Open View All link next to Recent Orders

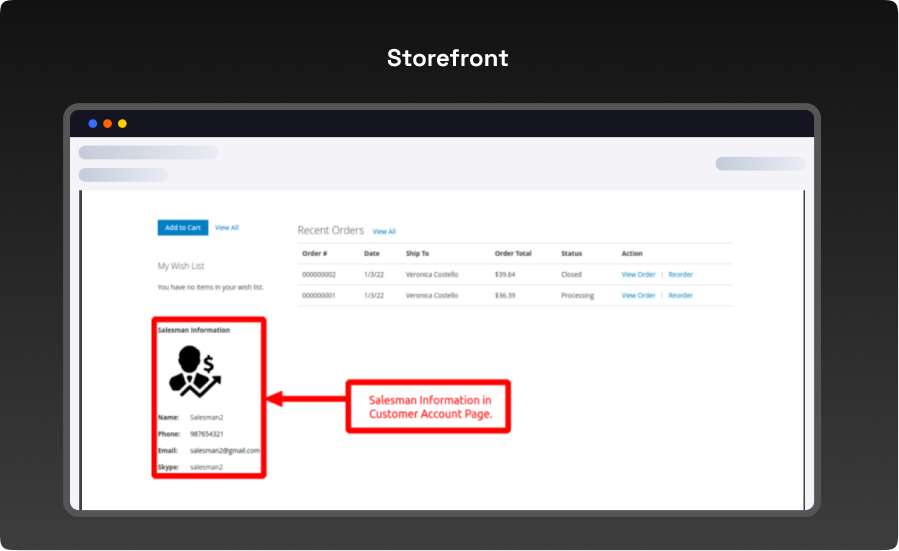(x=384, y=232)
